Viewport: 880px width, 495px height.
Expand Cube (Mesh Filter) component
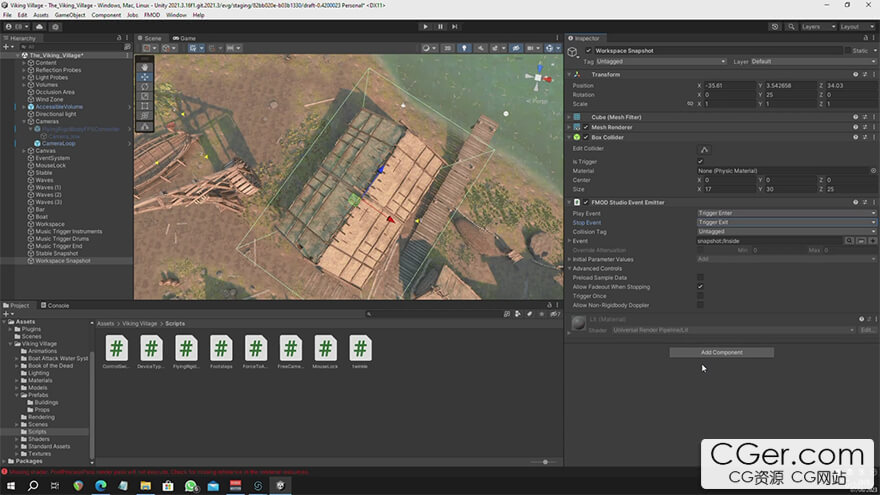point(570,117)
